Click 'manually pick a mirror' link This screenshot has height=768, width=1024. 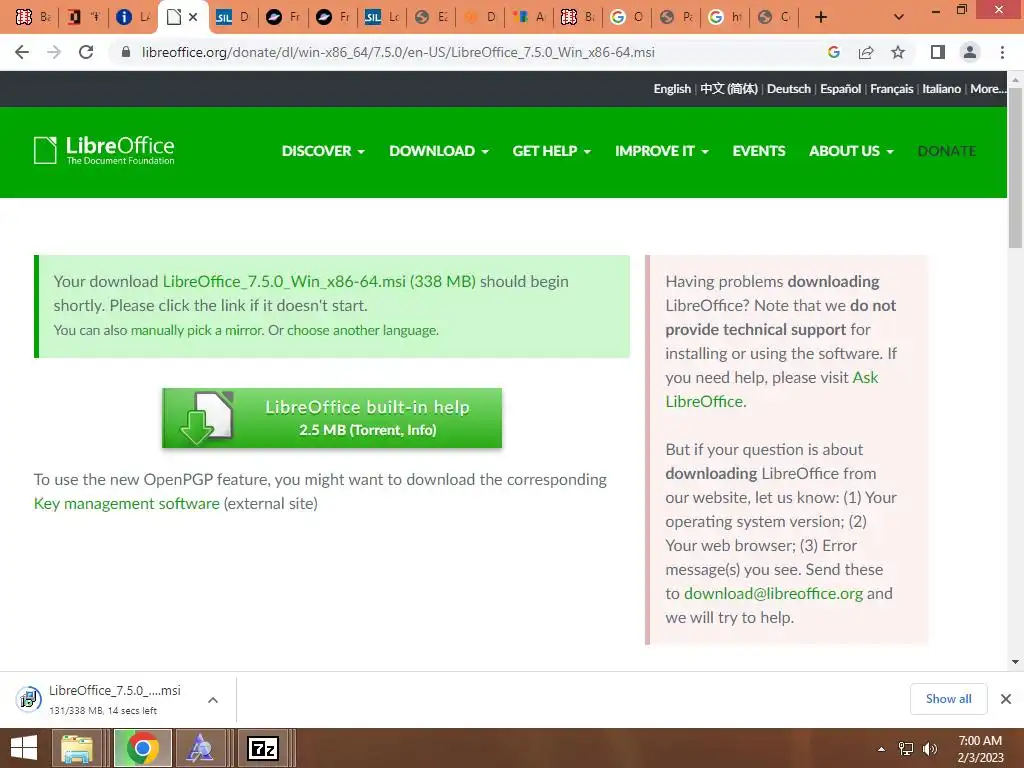tap(195, 330)
